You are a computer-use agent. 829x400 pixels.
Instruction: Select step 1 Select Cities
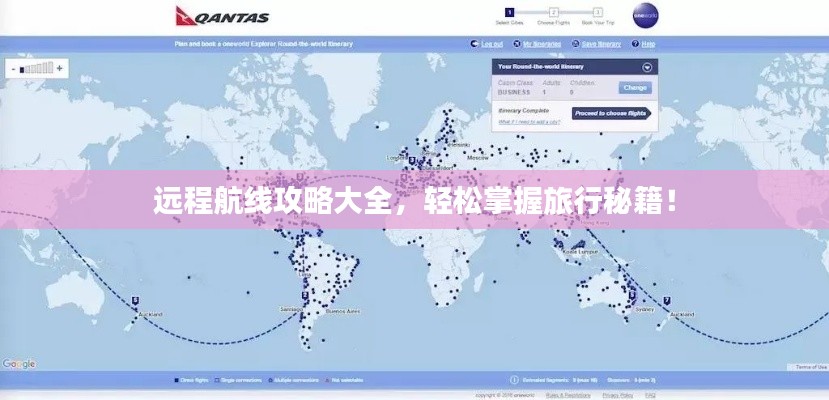[510, 13]
